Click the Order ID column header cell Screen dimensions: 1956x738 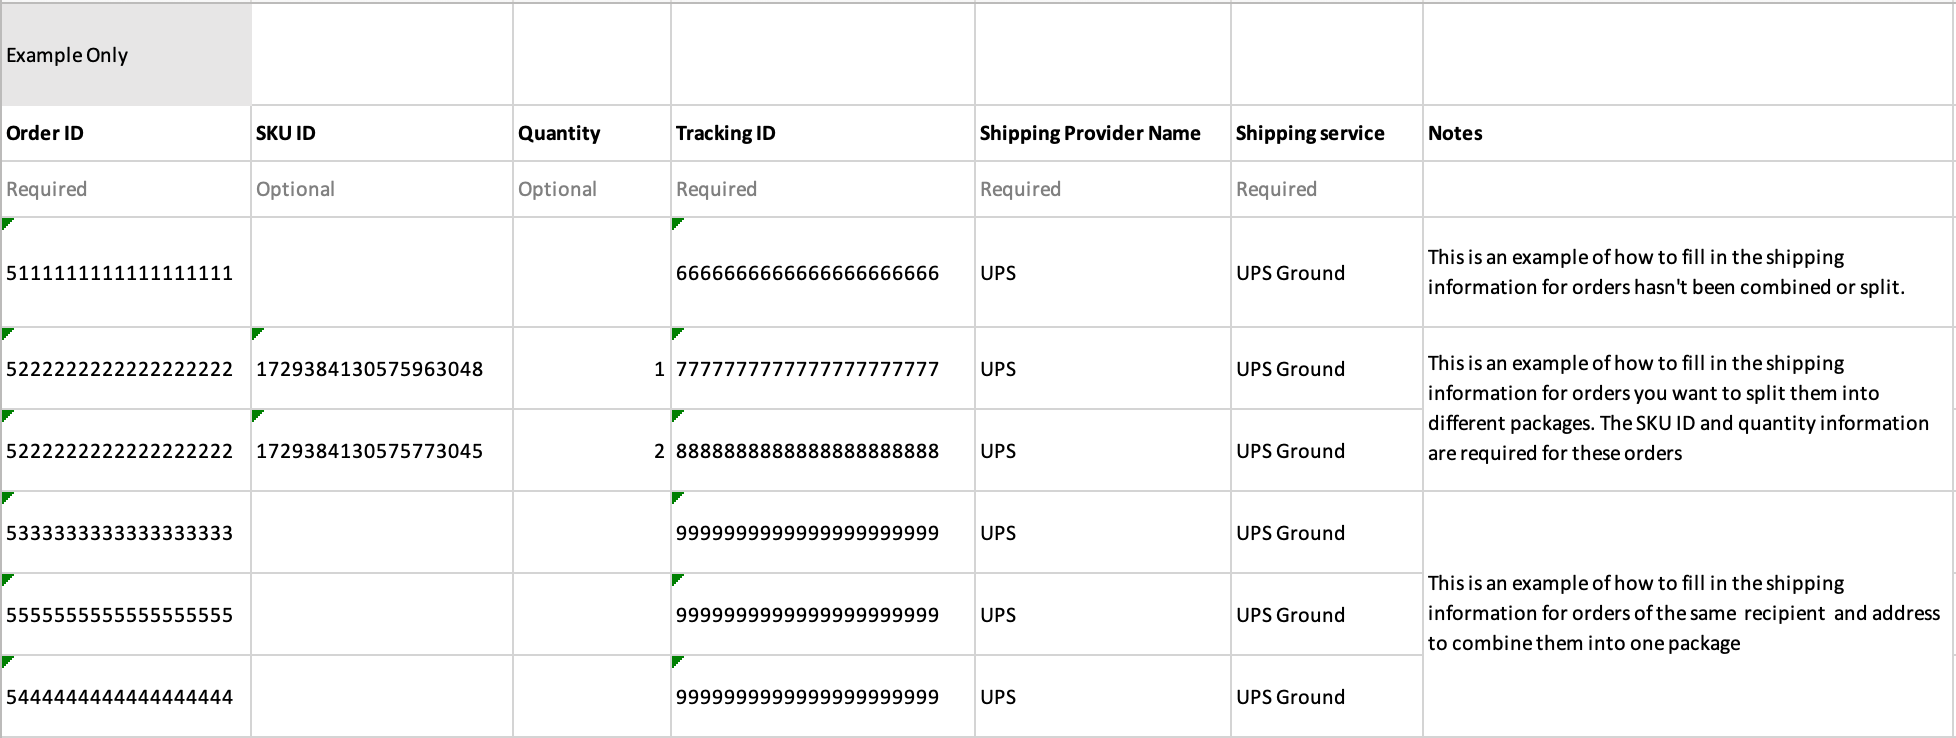(x=126, y=133)
